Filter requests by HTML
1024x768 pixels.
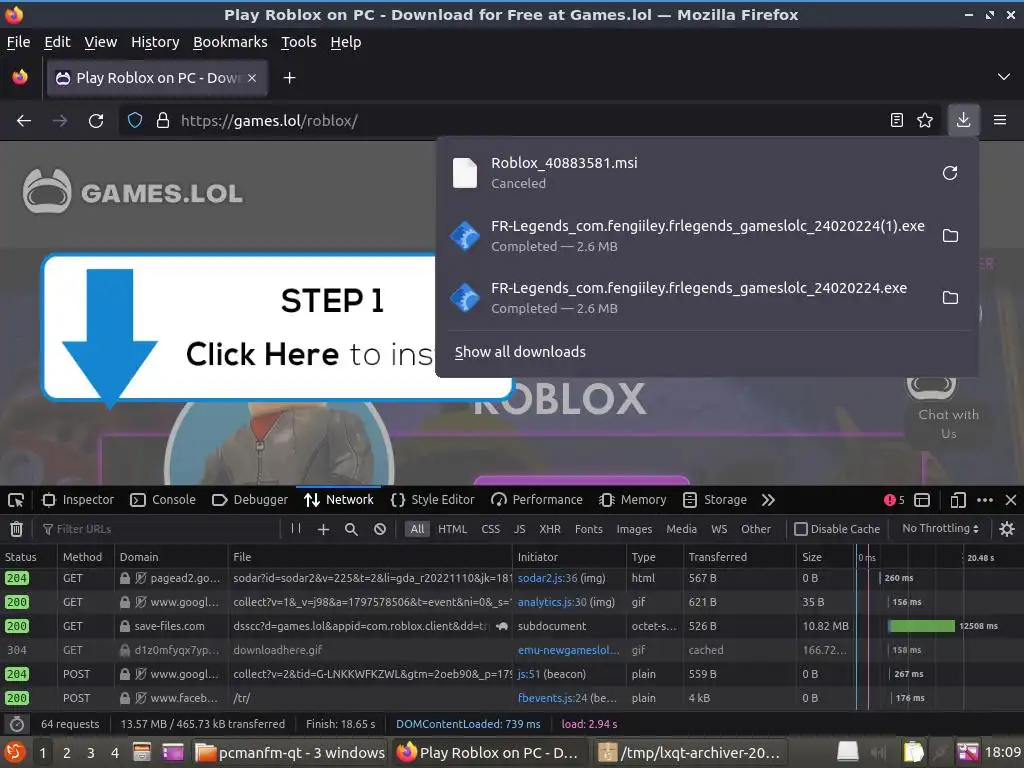click(x=453, y=529)
